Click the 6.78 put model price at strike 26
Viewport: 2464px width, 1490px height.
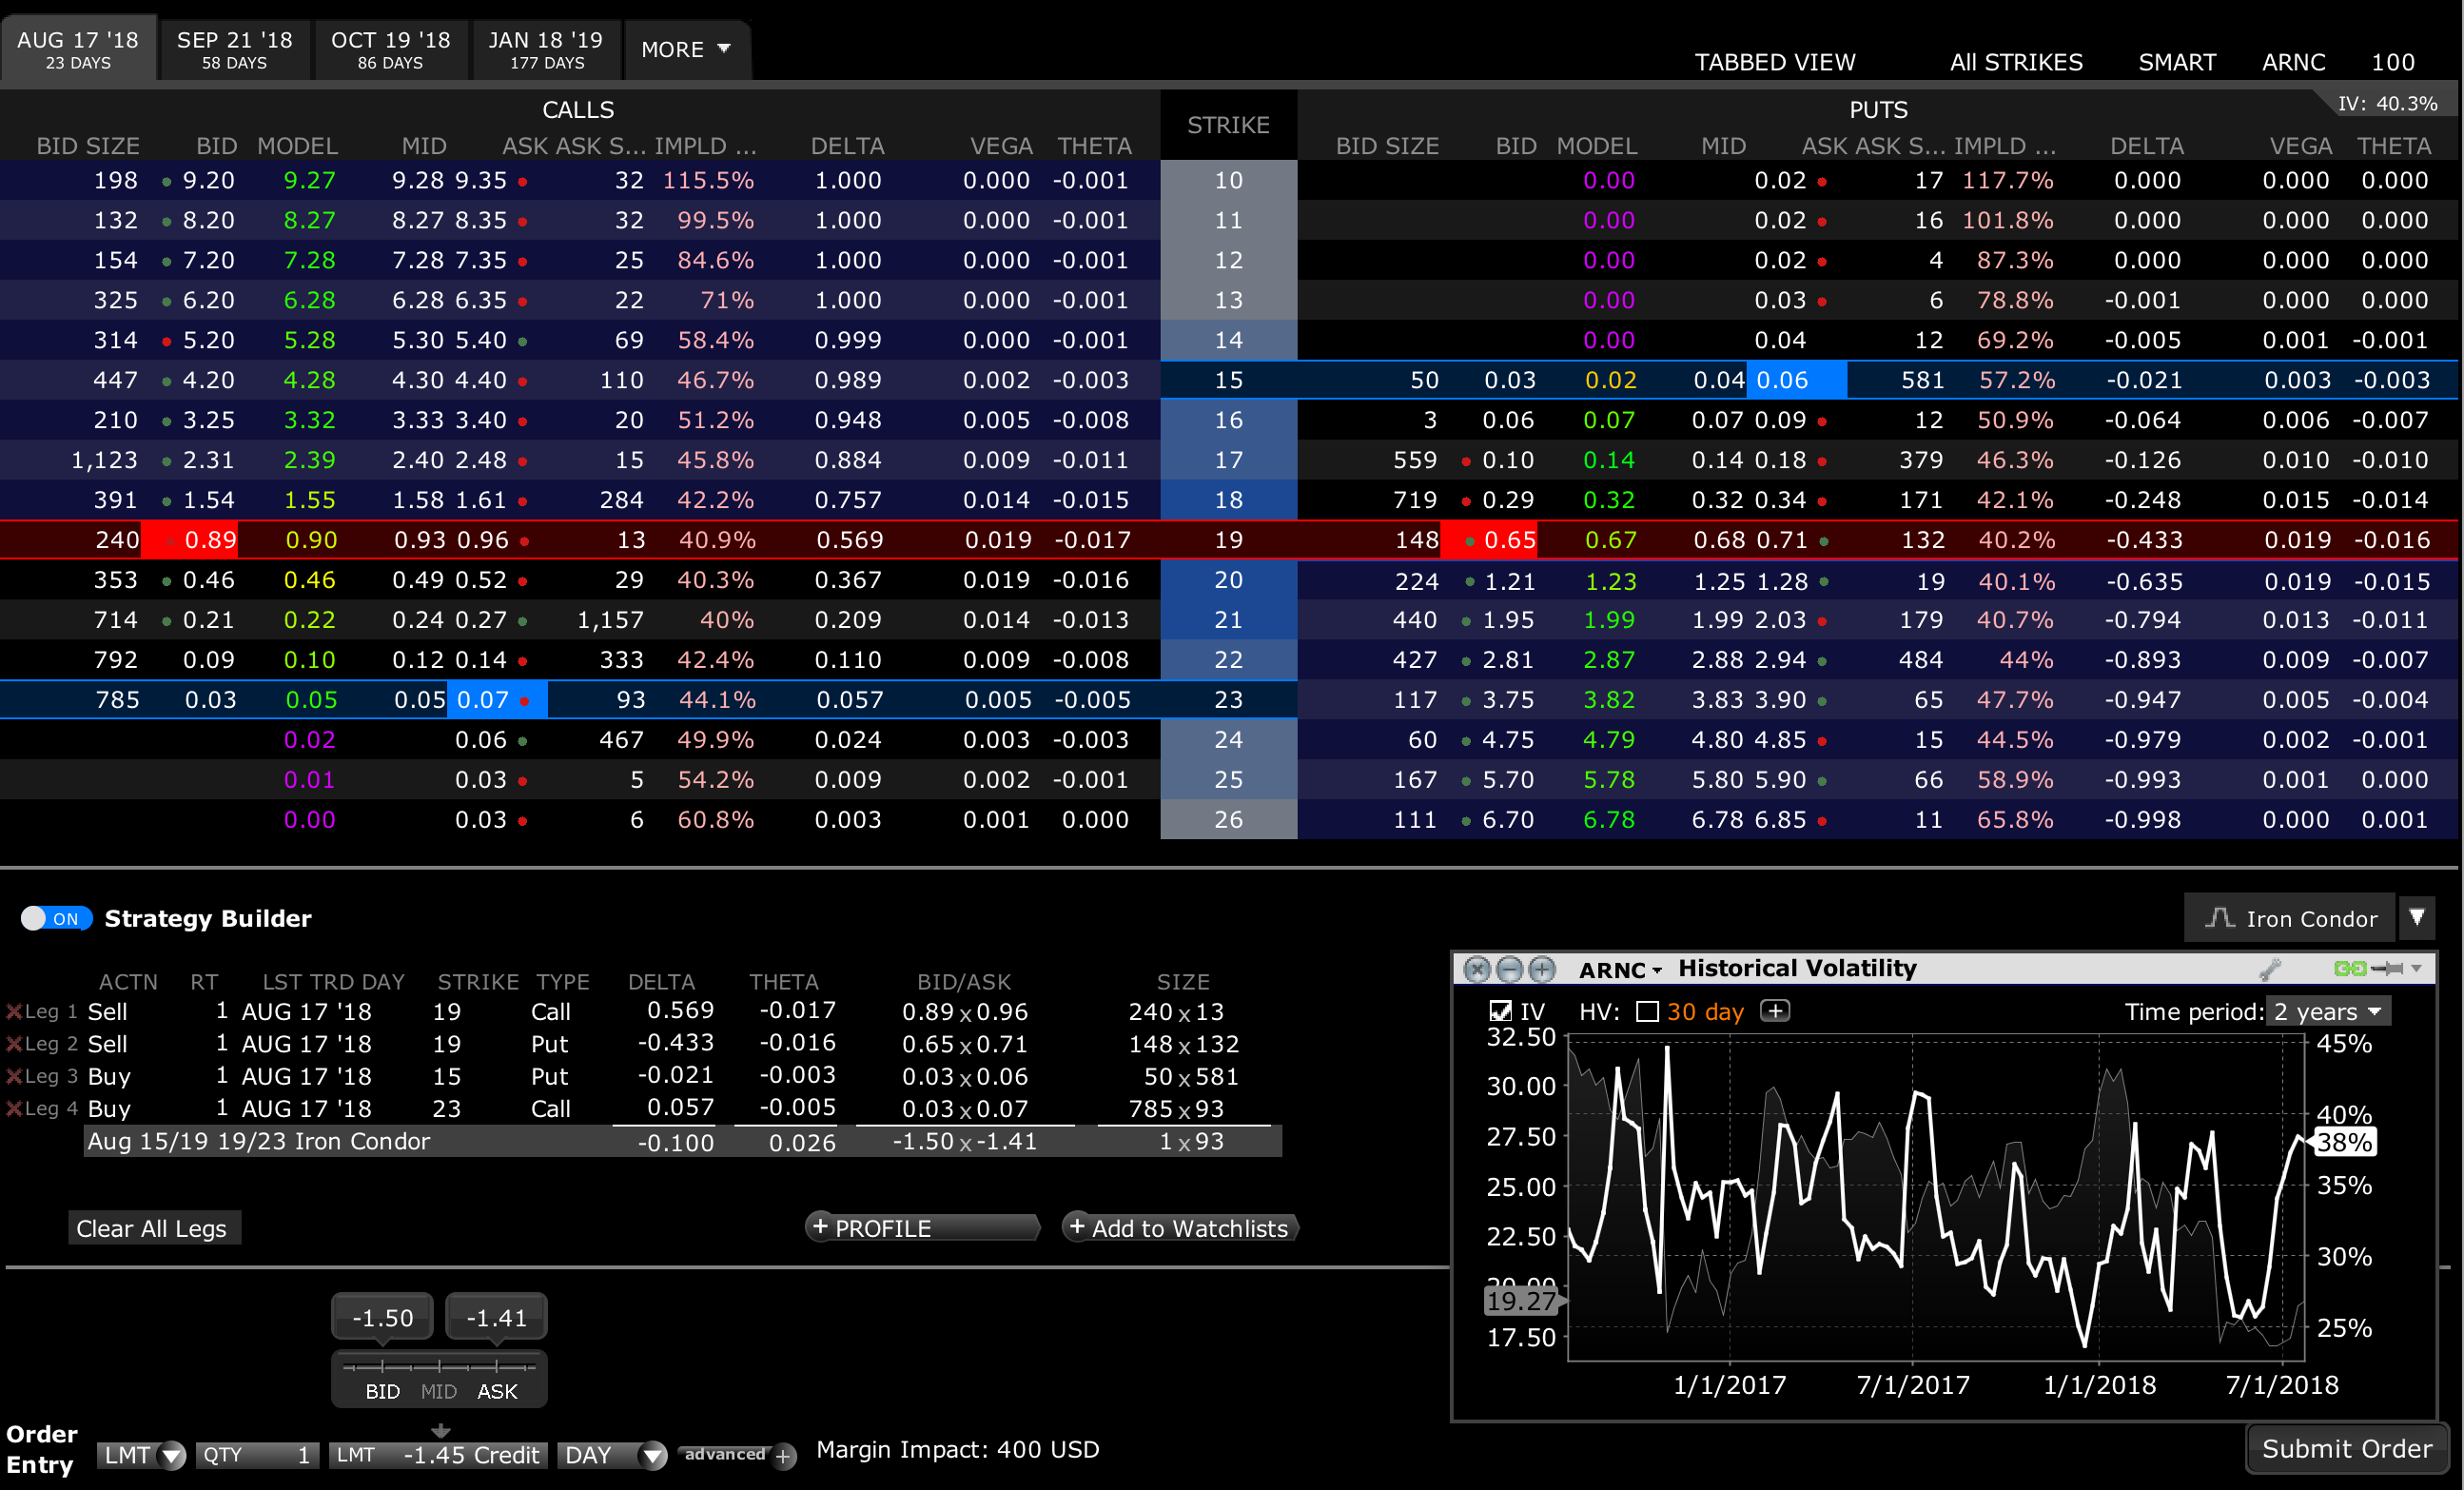[x=1609, y=820]
